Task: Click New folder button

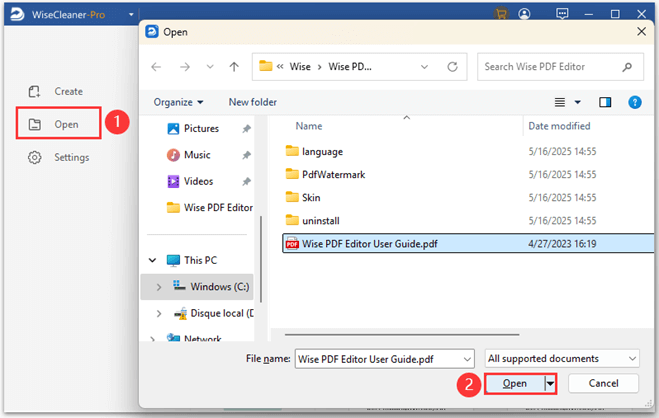Action: 253,102
